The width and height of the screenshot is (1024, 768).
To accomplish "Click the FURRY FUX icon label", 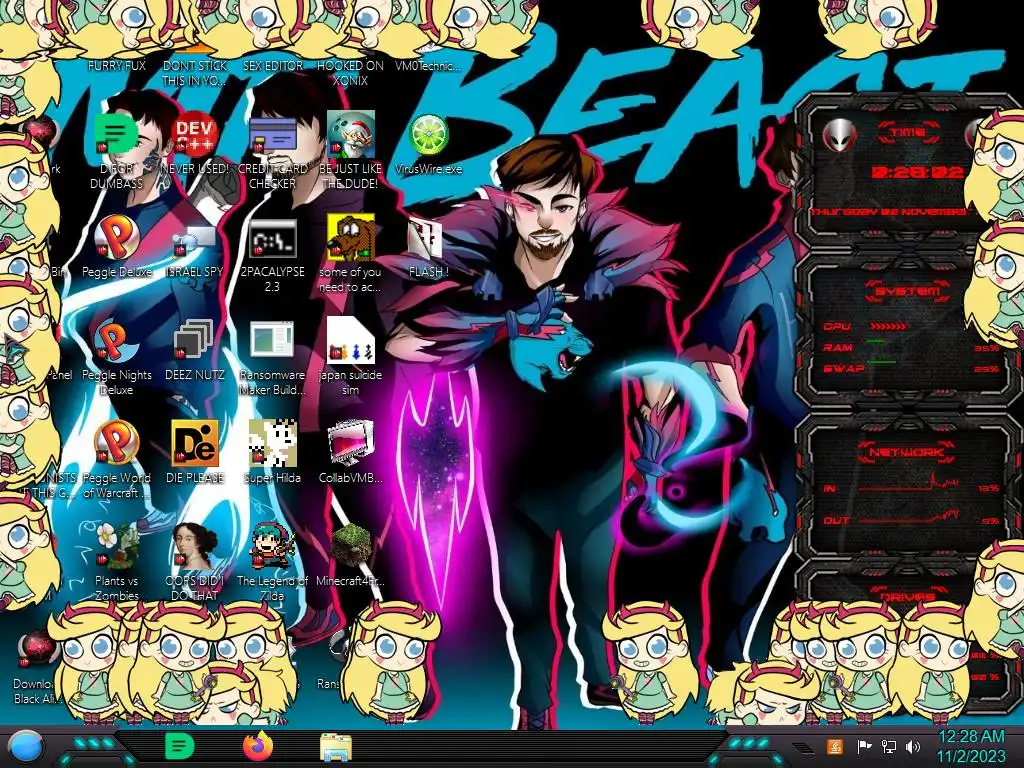I will (117, 66).
